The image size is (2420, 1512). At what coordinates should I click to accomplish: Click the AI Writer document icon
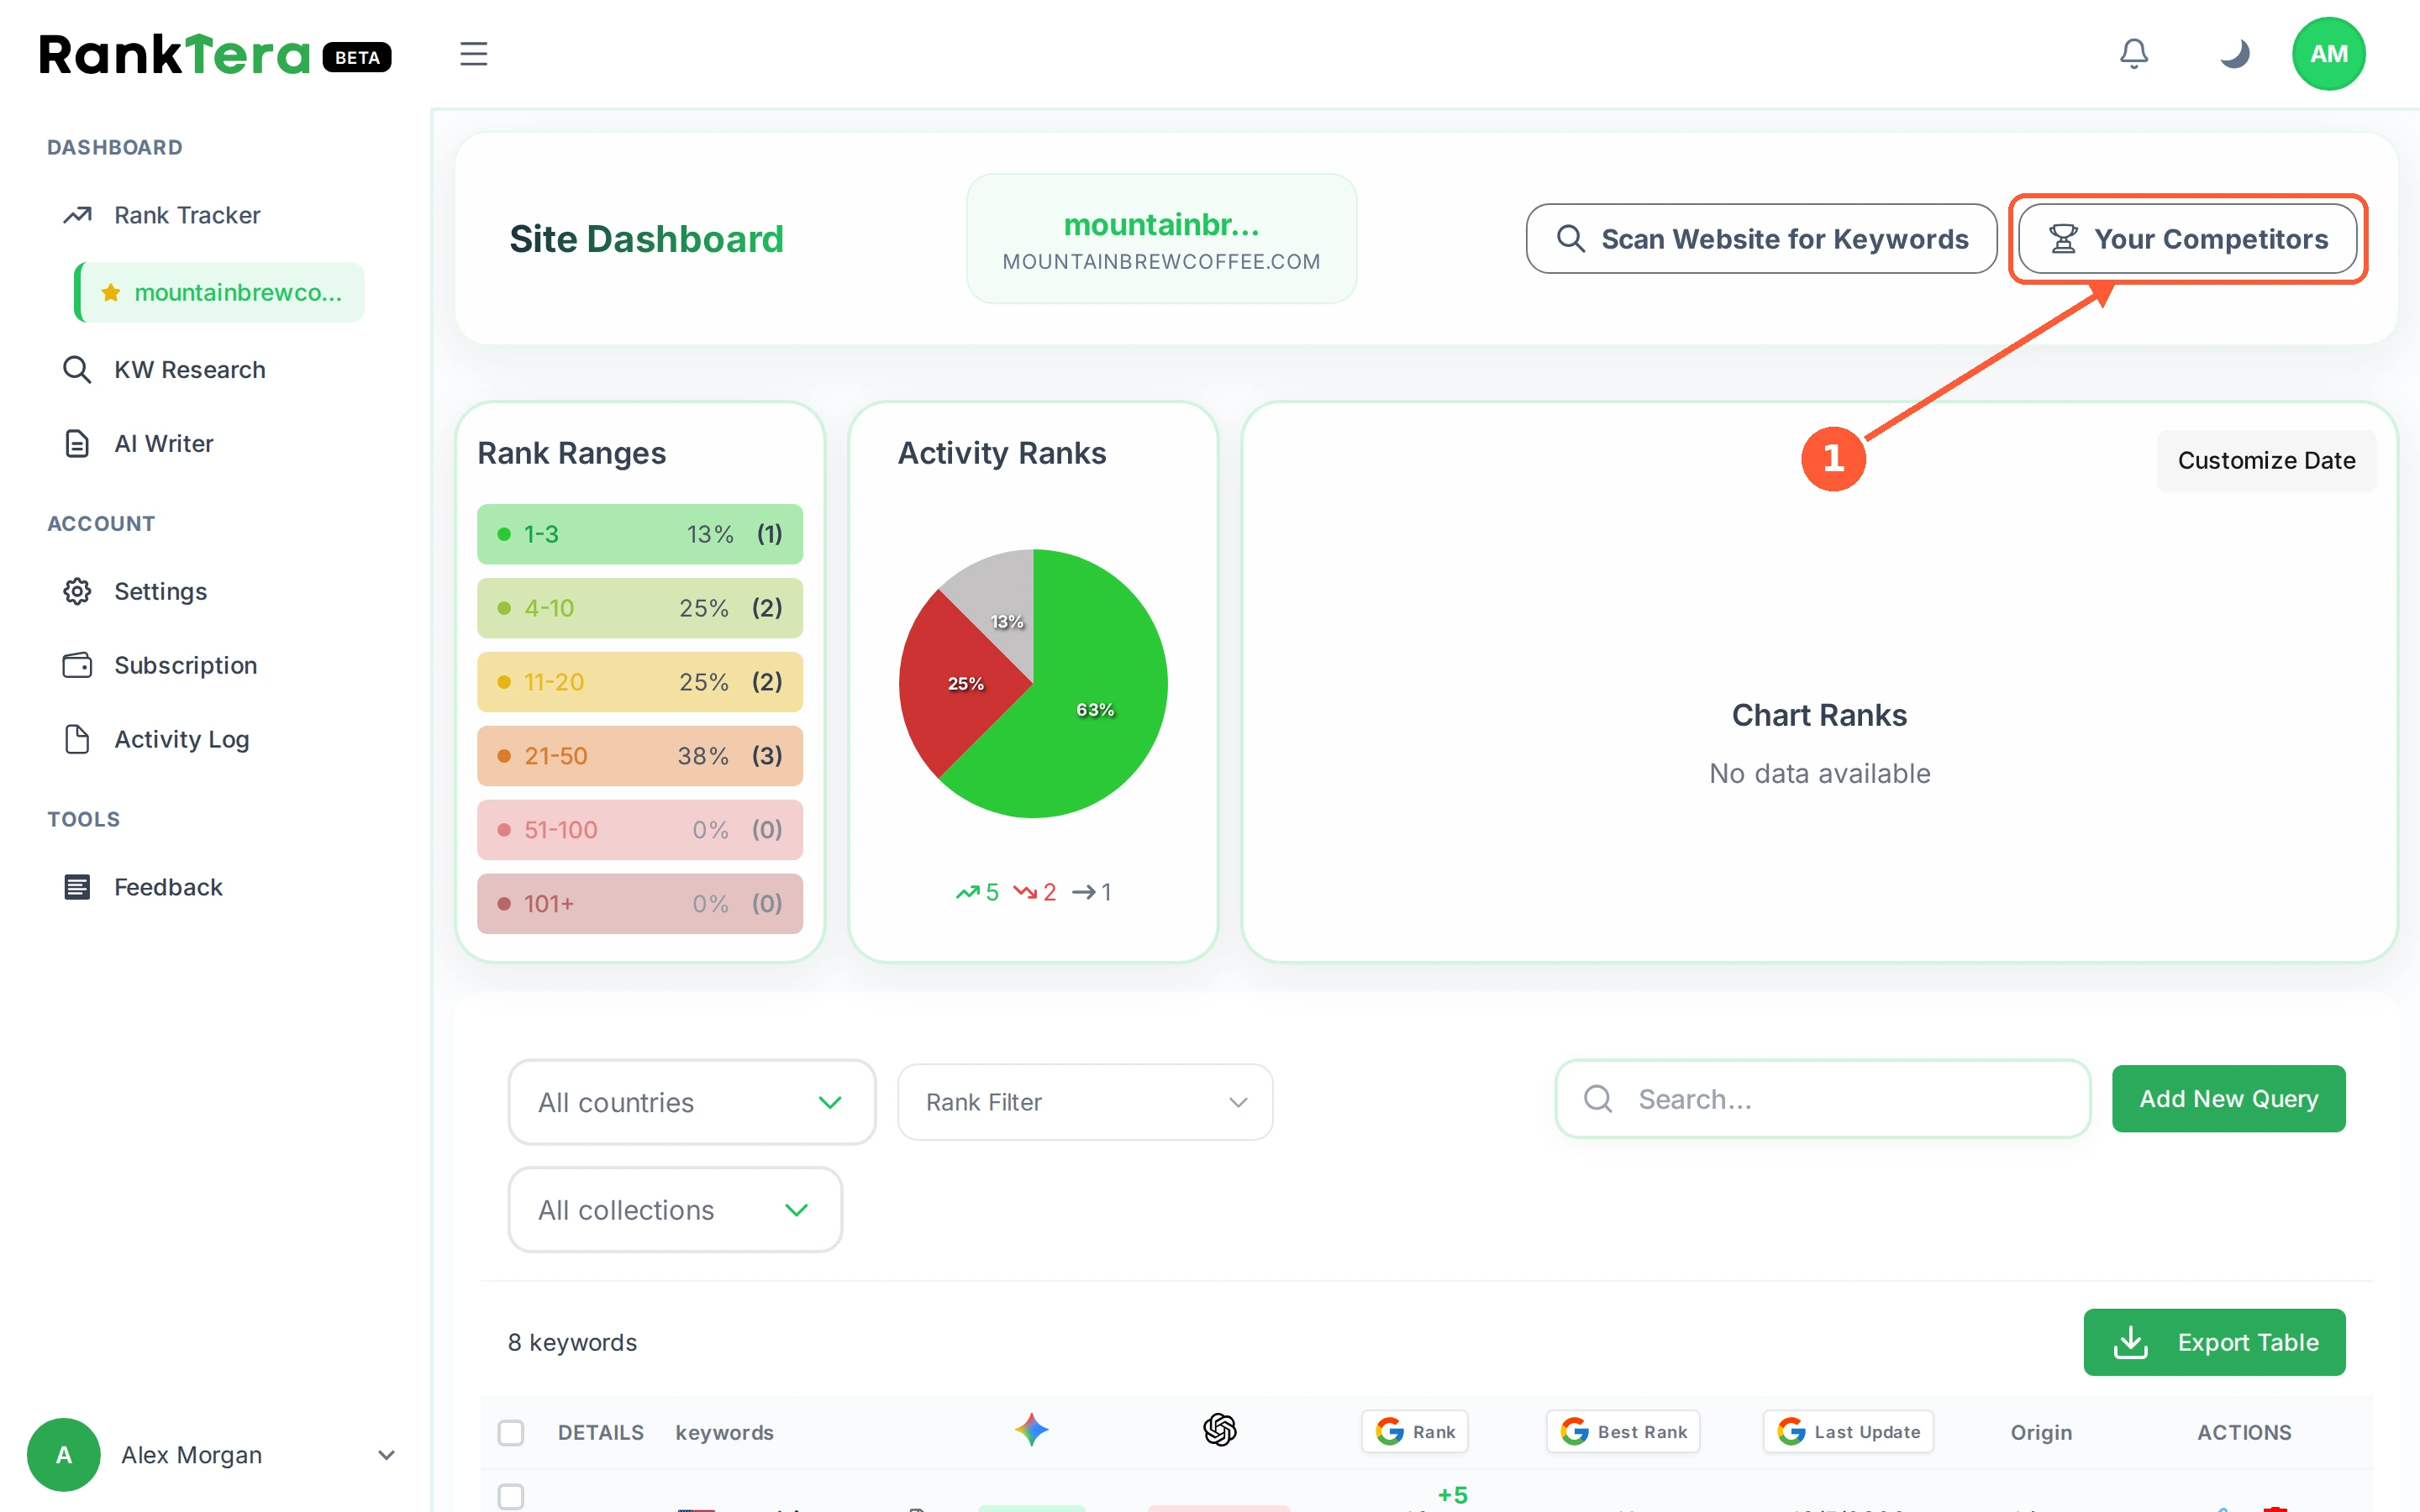[x=77, y=444]
